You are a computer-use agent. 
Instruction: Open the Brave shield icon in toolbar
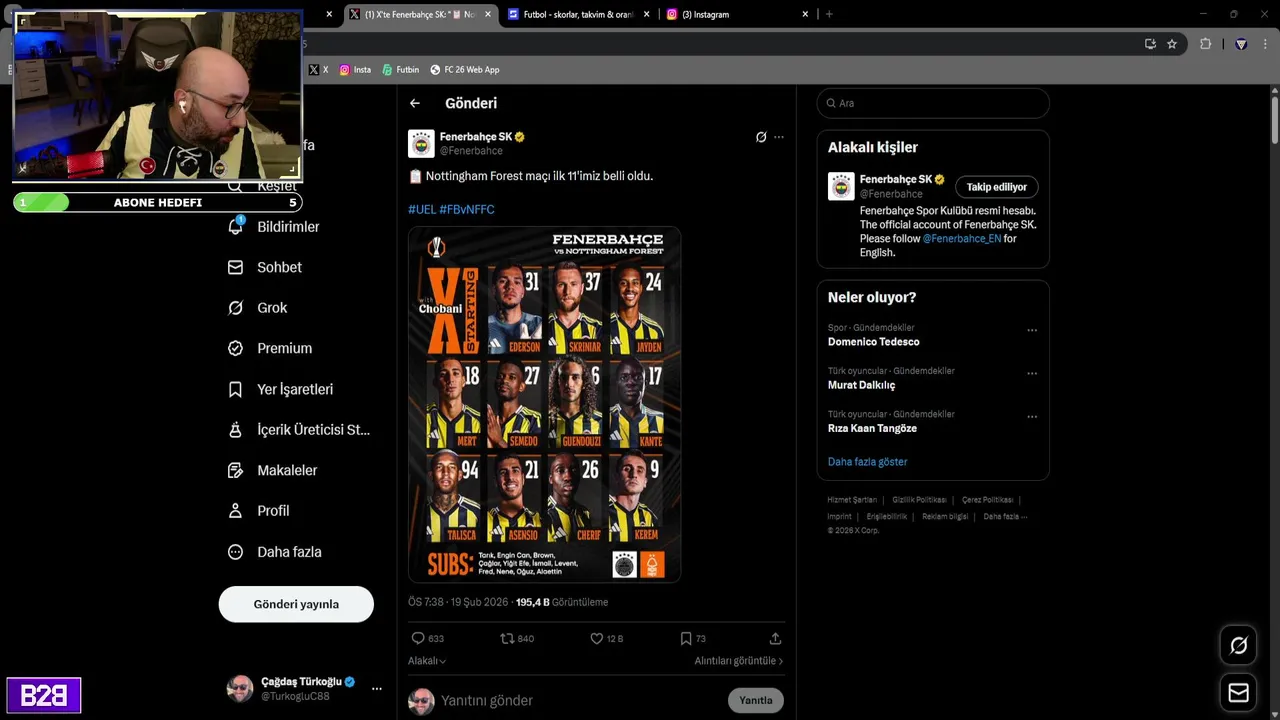pyautogui.click(x=1241, y=44)
